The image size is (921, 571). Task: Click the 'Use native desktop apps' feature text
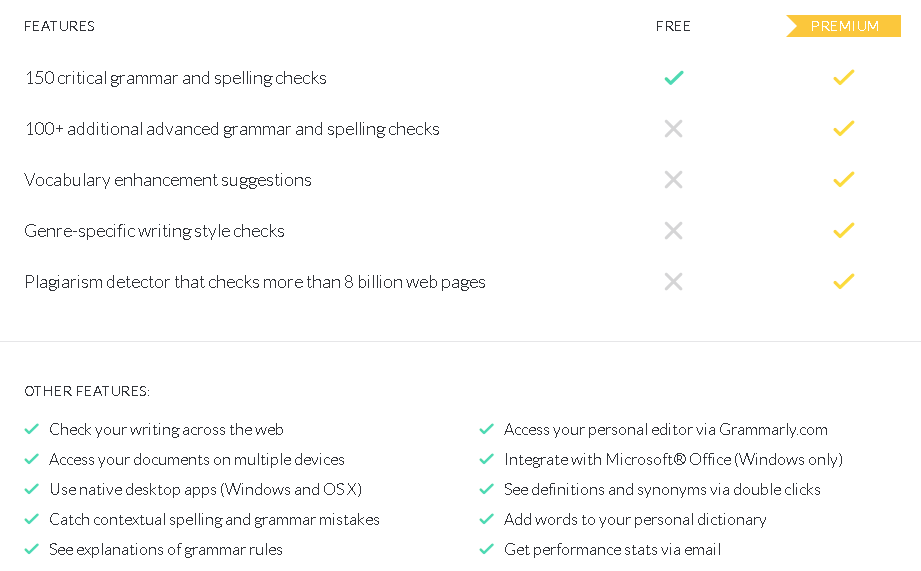206,489
